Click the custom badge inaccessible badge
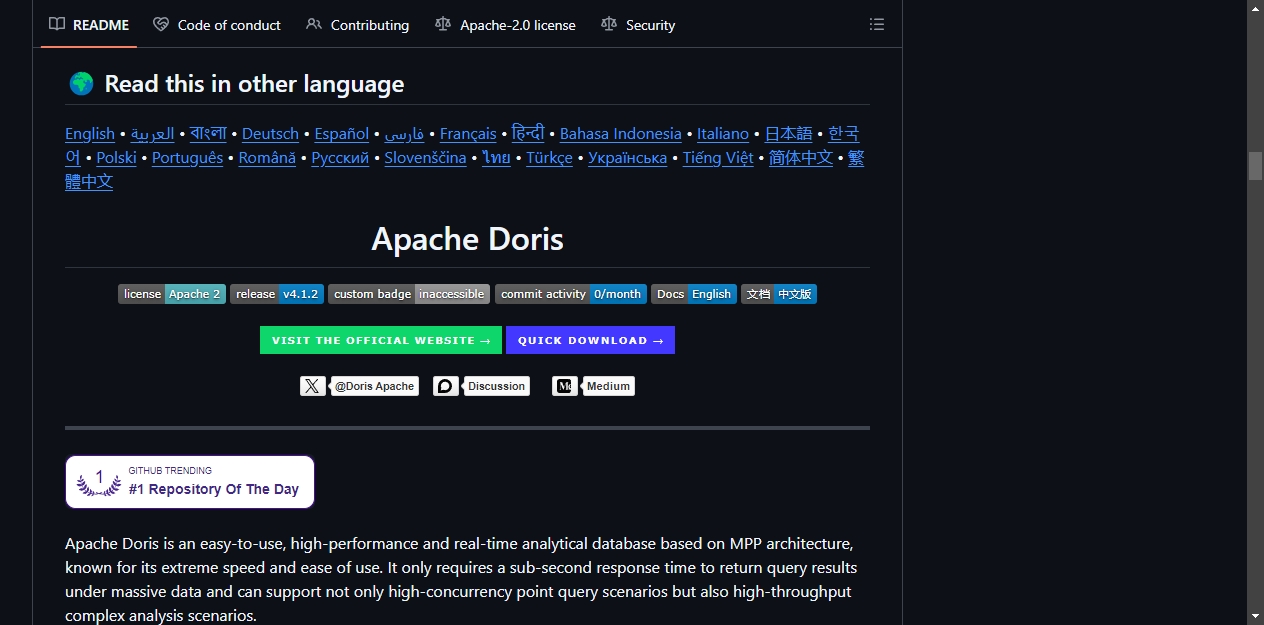1264x625 pixels. point(409,294)
